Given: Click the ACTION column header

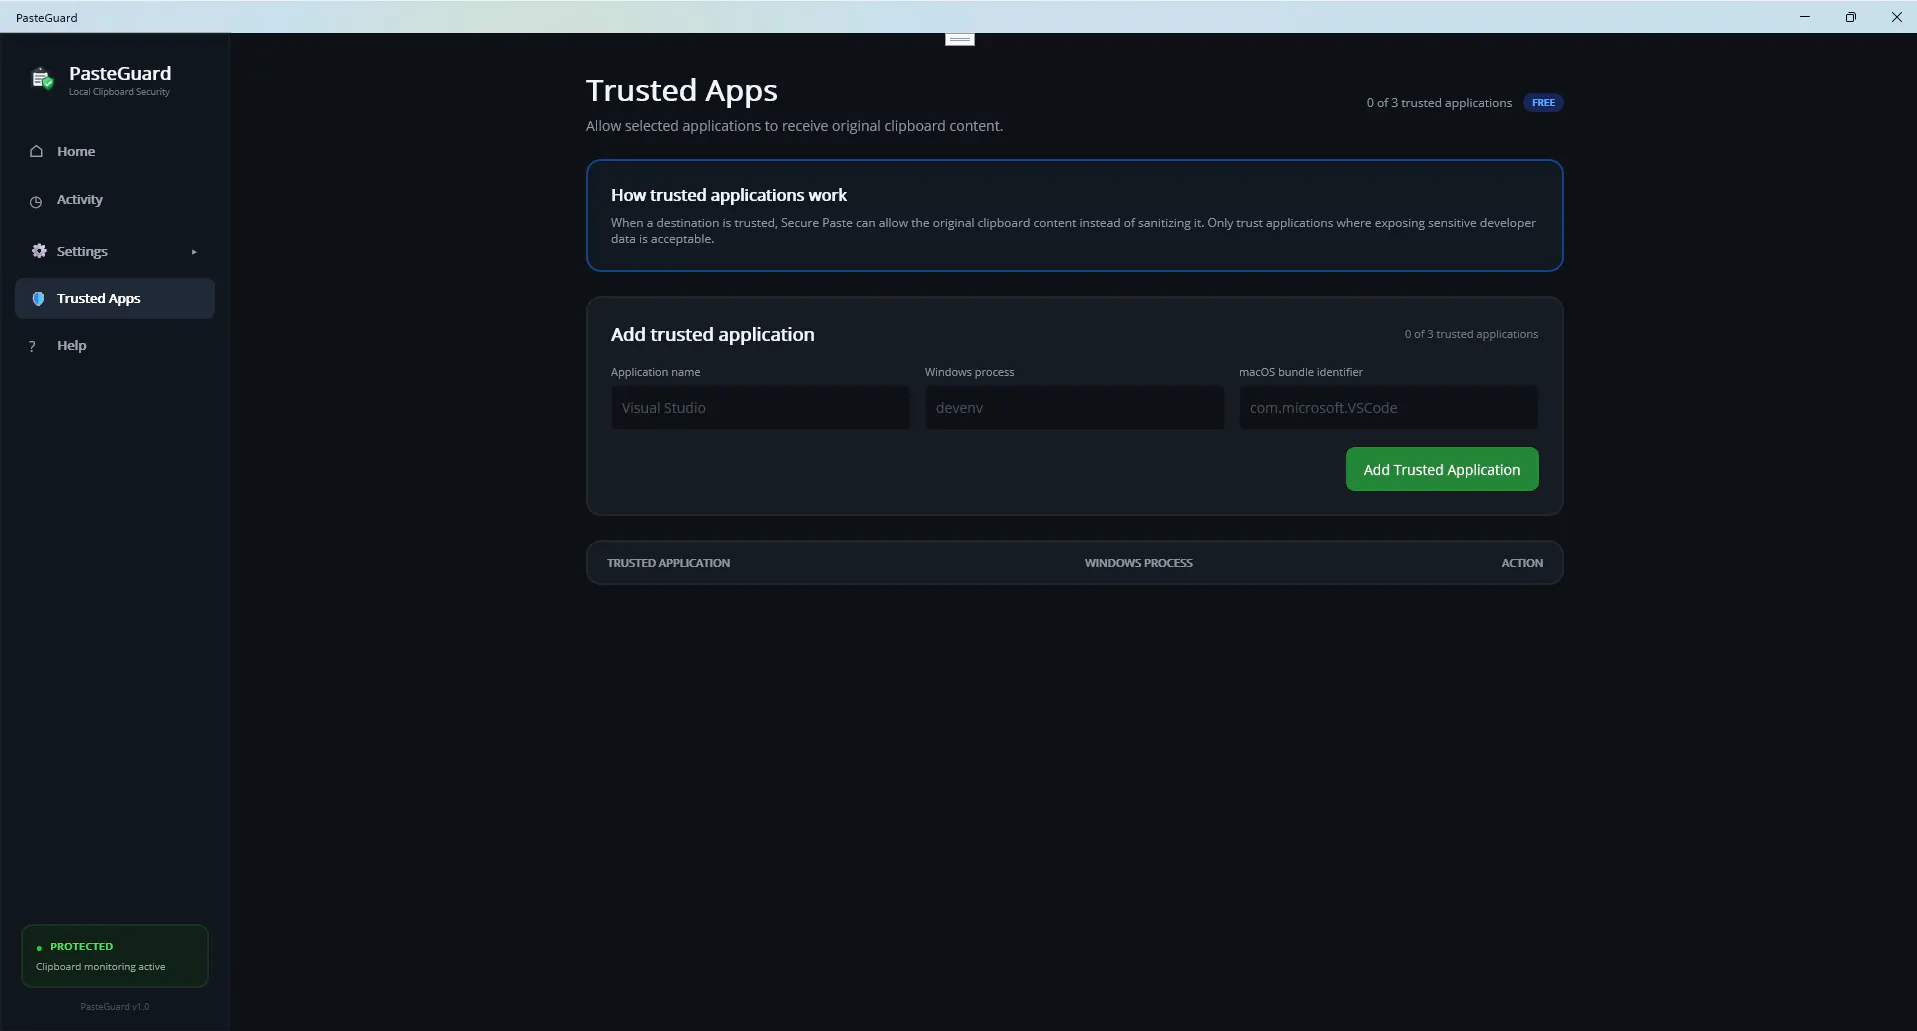Looking at the screenshot, I should click(1521, 563).
